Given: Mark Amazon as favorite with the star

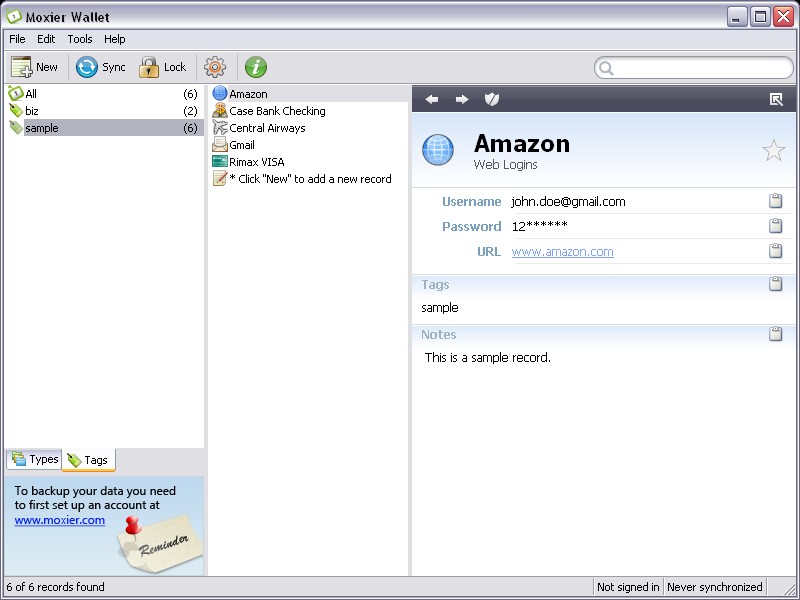Looking at the screenshot, I should pos(773,151).
